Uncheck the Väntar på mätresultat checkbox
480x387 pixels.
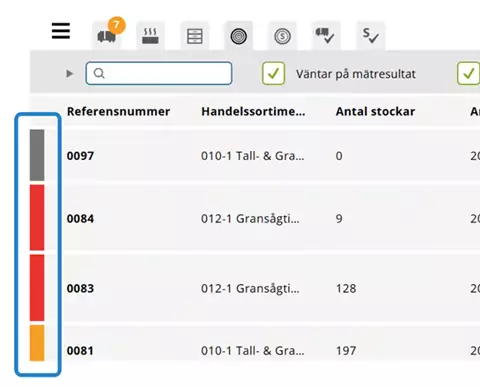pyautogui.click(x=273, y=73)
